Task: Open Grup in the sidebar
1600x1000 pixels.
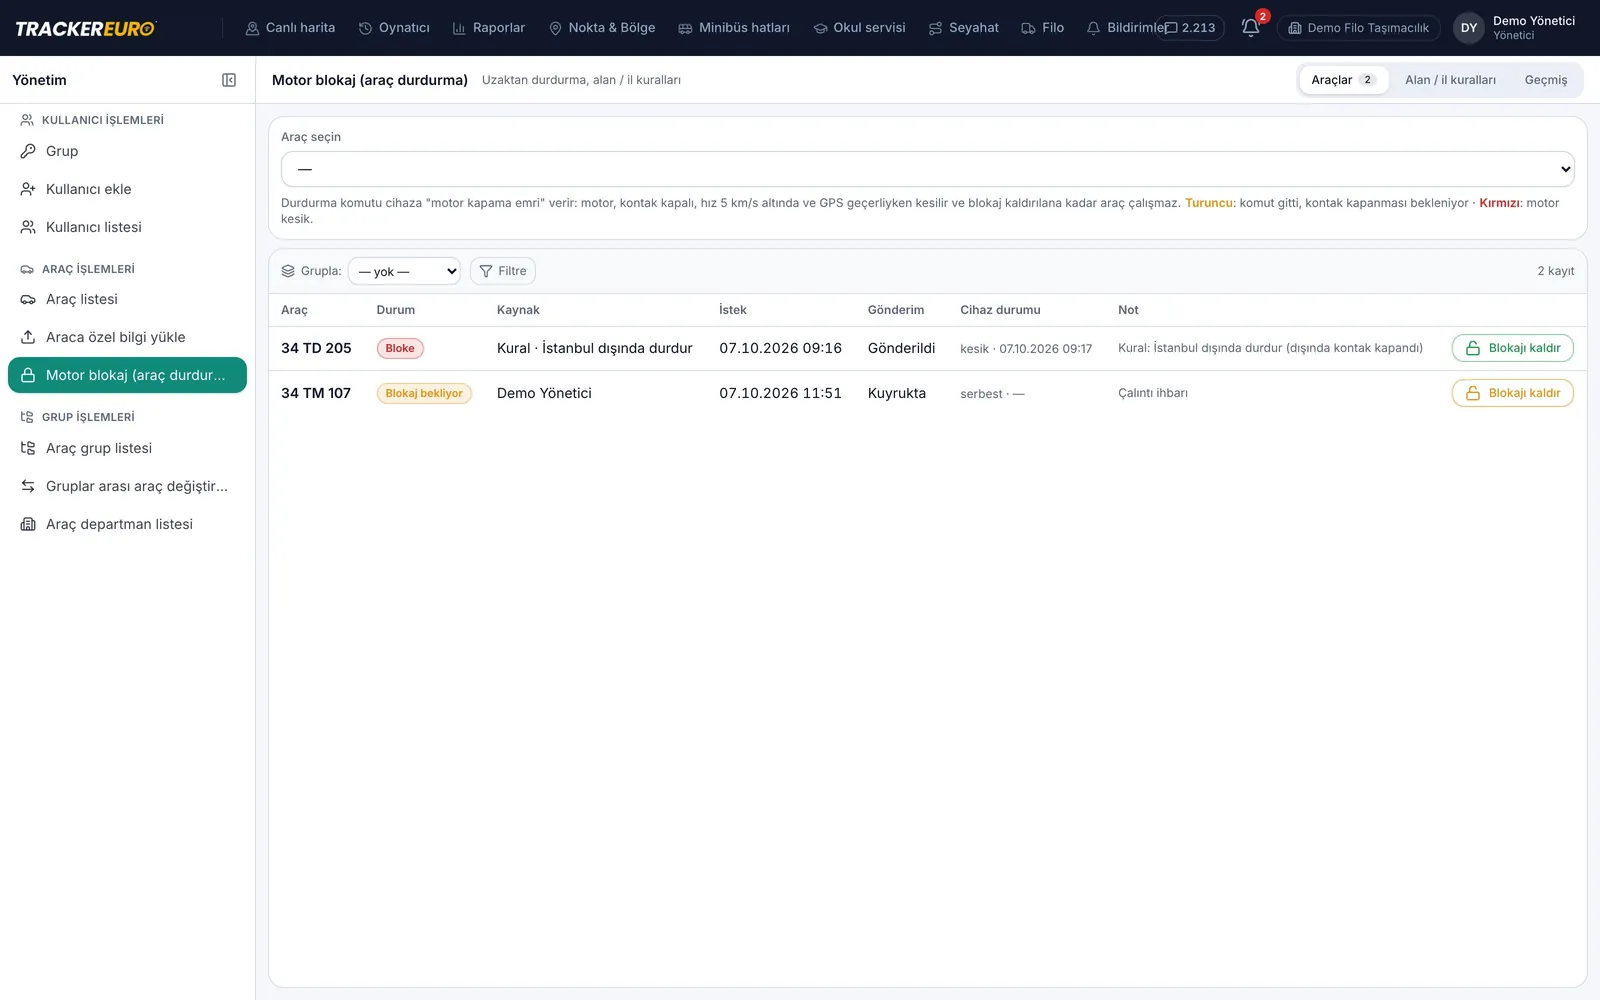Action: coord(127,151)
